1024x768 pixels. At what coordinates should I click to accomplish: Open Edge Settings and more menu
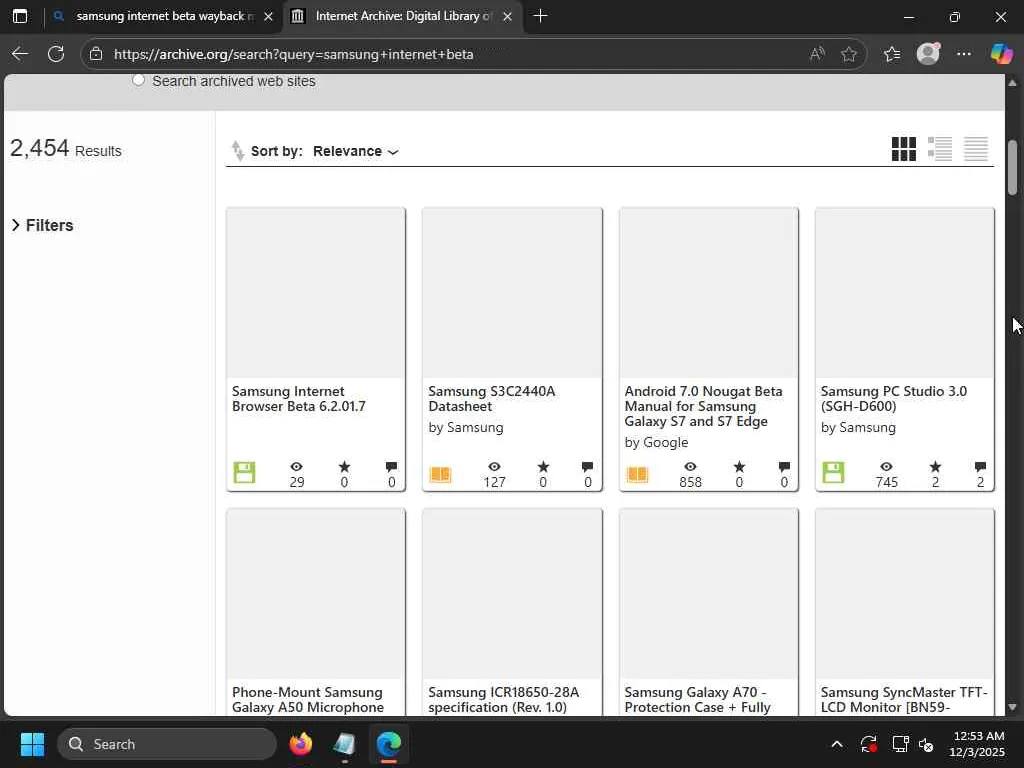[x=964, y=54]
